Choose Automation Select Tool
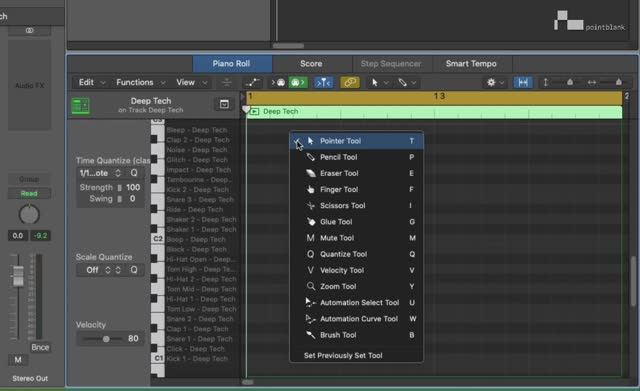The width and height of the screenshot is (640, 391). click(x=356, y=303)
